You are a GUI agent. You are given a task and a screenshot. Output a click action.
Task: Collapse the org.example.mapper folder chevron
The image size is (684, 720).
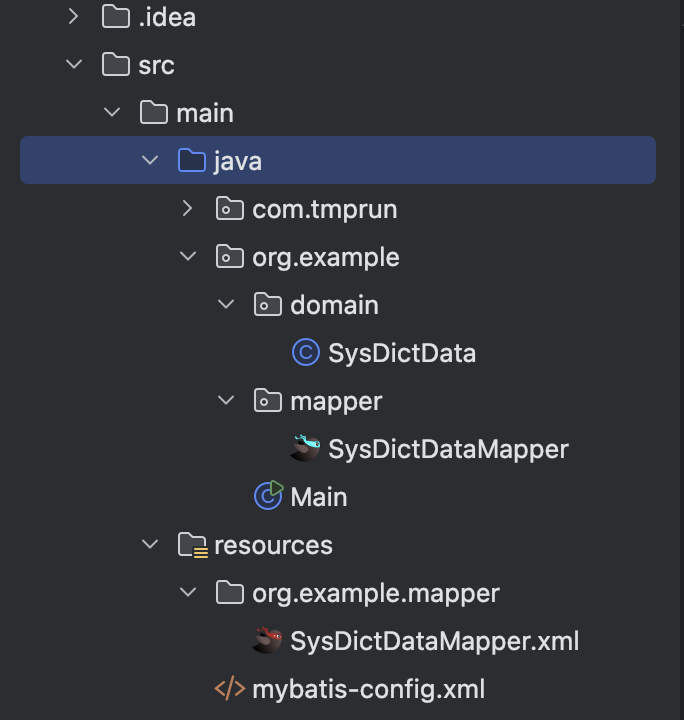[x=188, y=592]
